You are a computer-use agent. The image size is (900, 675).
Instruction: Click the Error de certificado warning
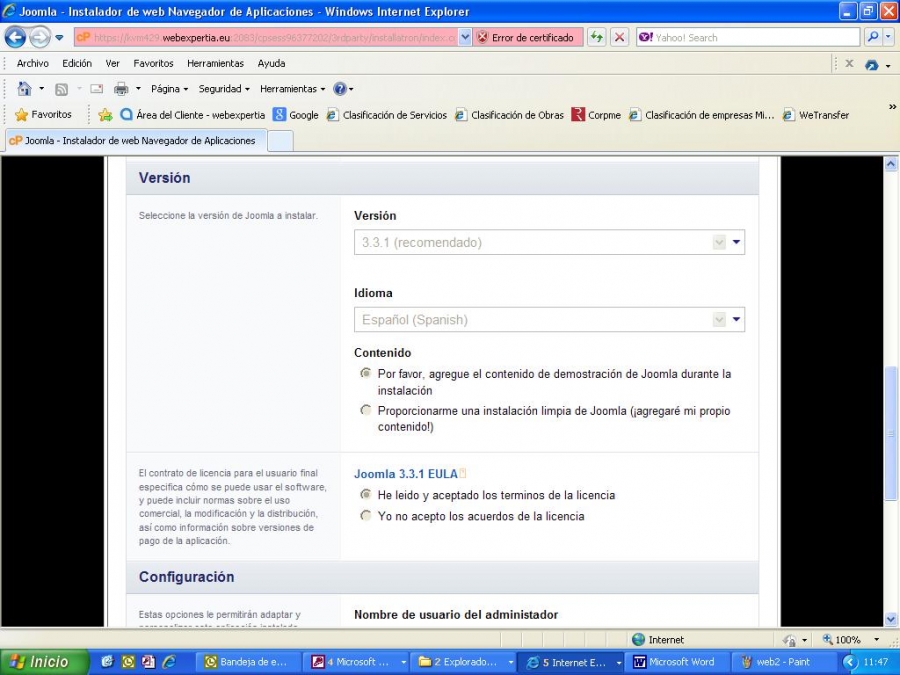click(527, 38)
